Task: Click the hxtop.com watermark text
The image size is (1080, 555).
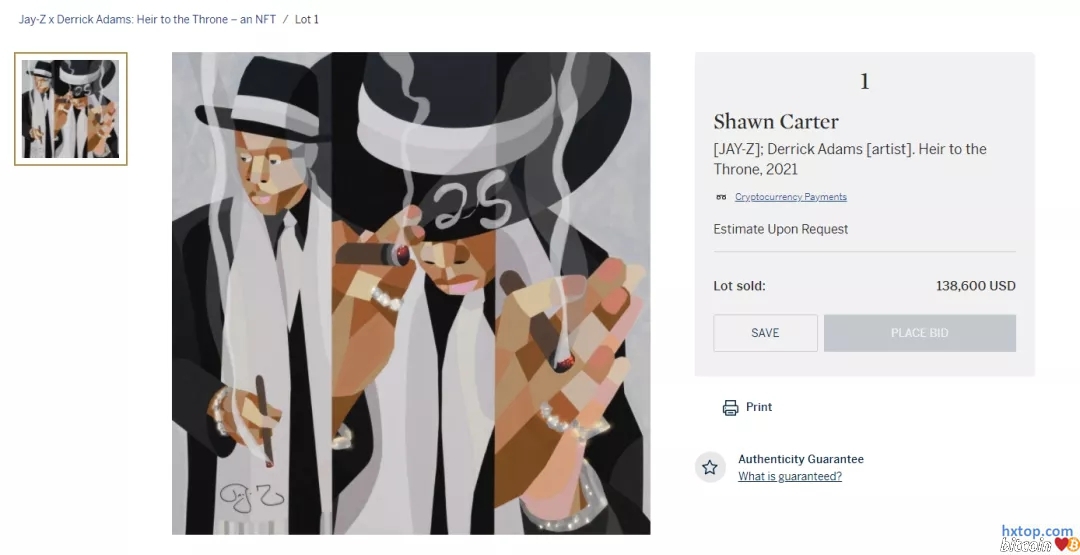Action: pos(1036,531)
